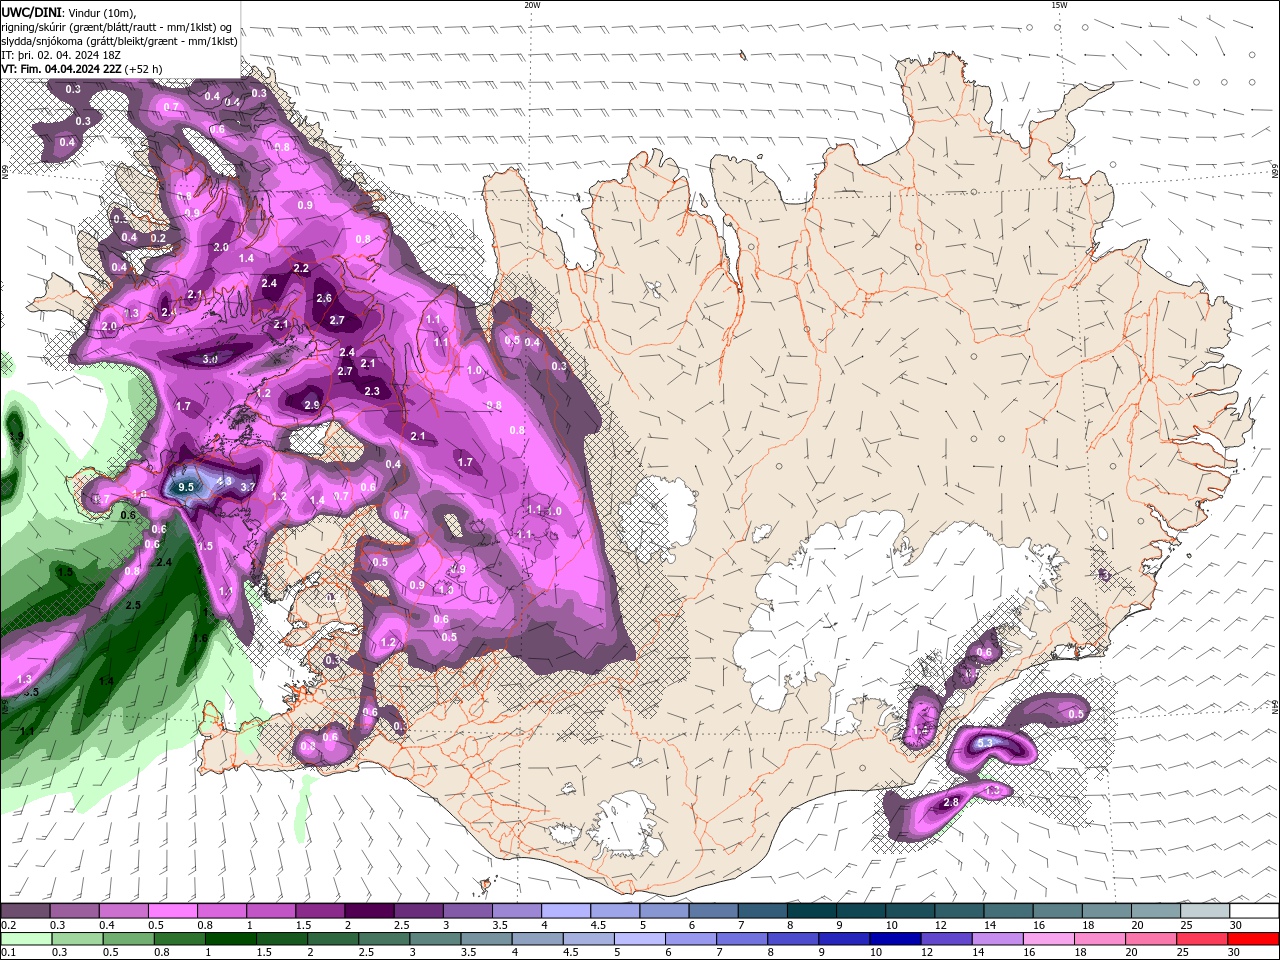Viewport: 1280px width, 960px height.
Task: Click the 0.1 label in the bottom legend
Action: (9, 953)
